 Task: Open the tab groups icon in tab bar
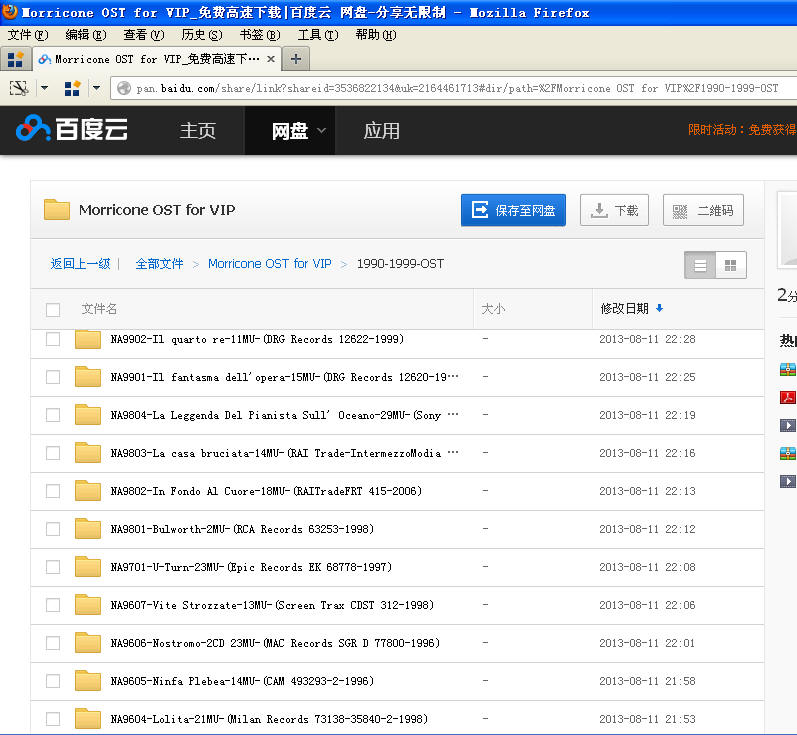[15, 59]
